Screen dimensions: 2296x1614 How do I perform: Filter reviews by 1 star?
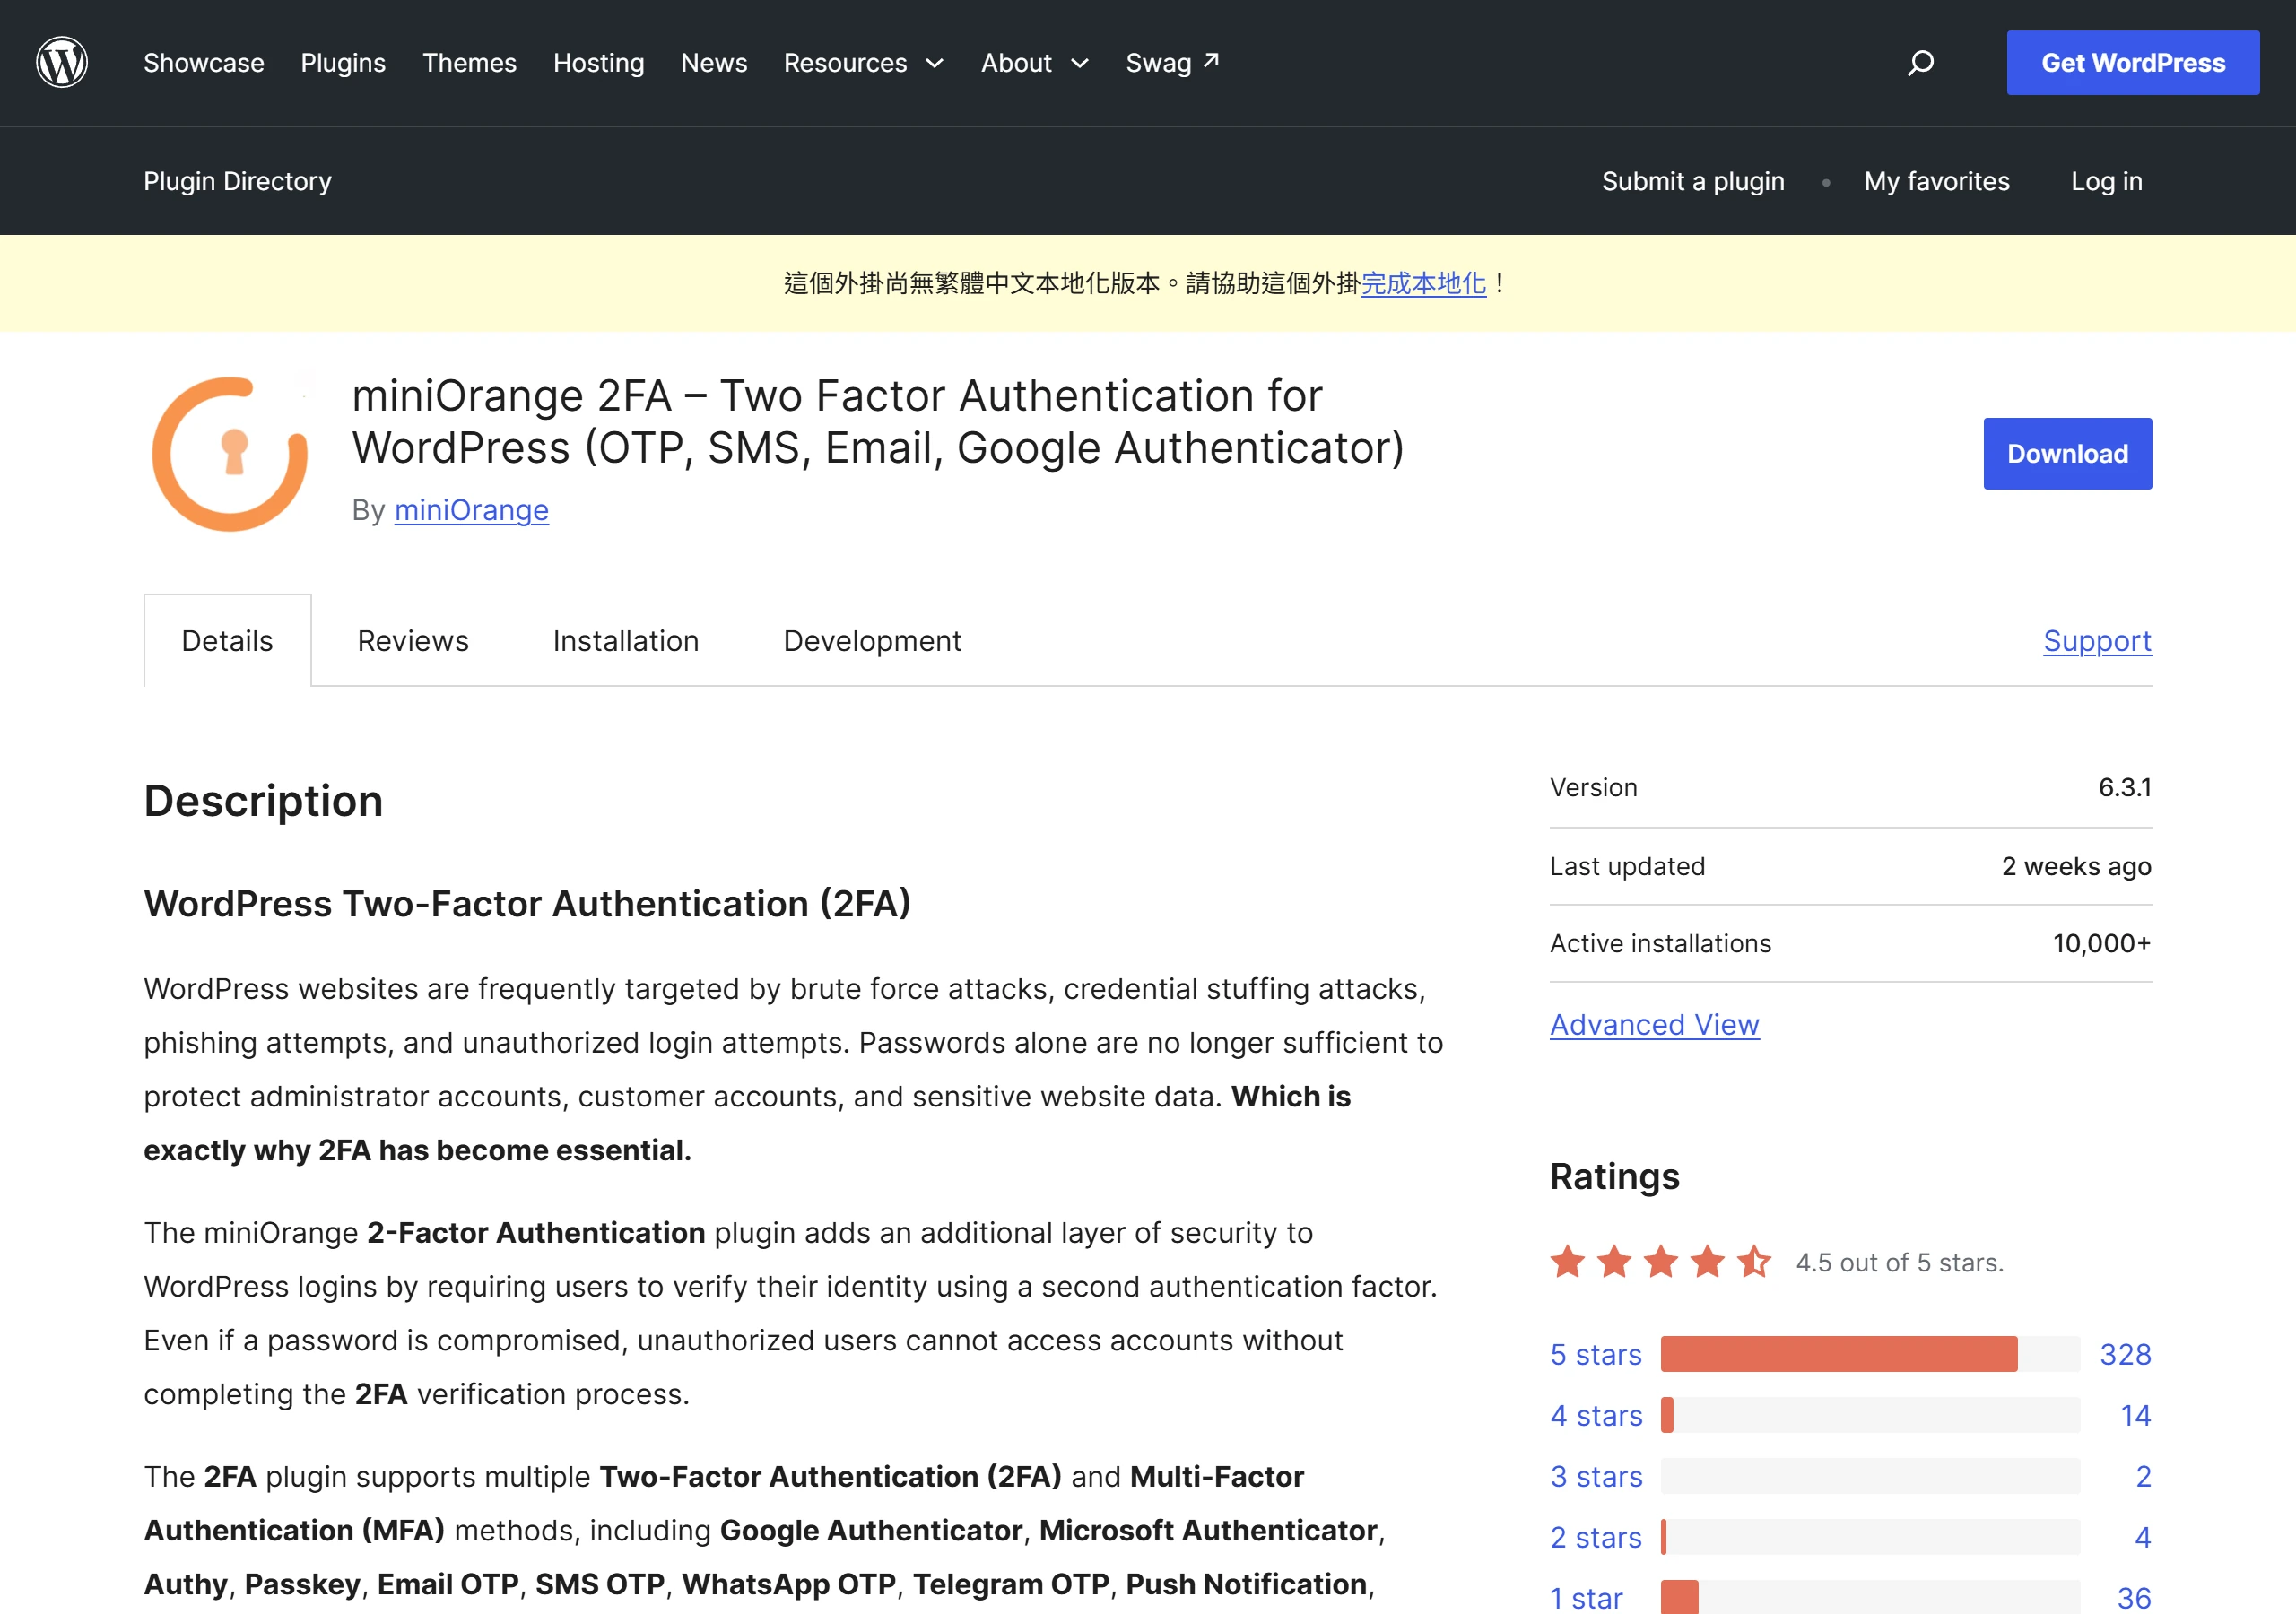1586,1598
